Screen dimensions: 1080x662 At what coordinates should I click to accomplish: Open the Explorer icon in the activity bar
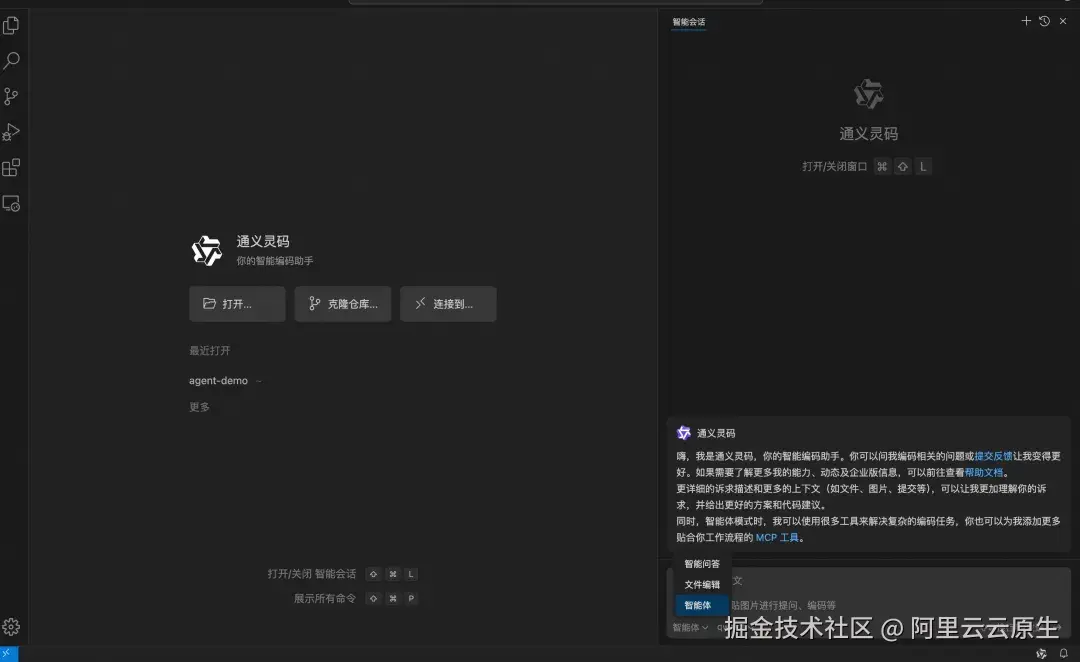point(13,25)
